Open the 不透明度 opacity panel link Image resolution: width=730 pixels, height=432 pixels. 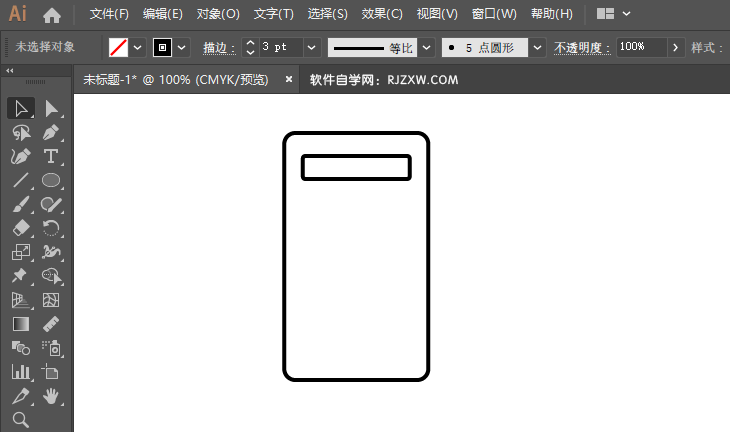coord(582,47)
